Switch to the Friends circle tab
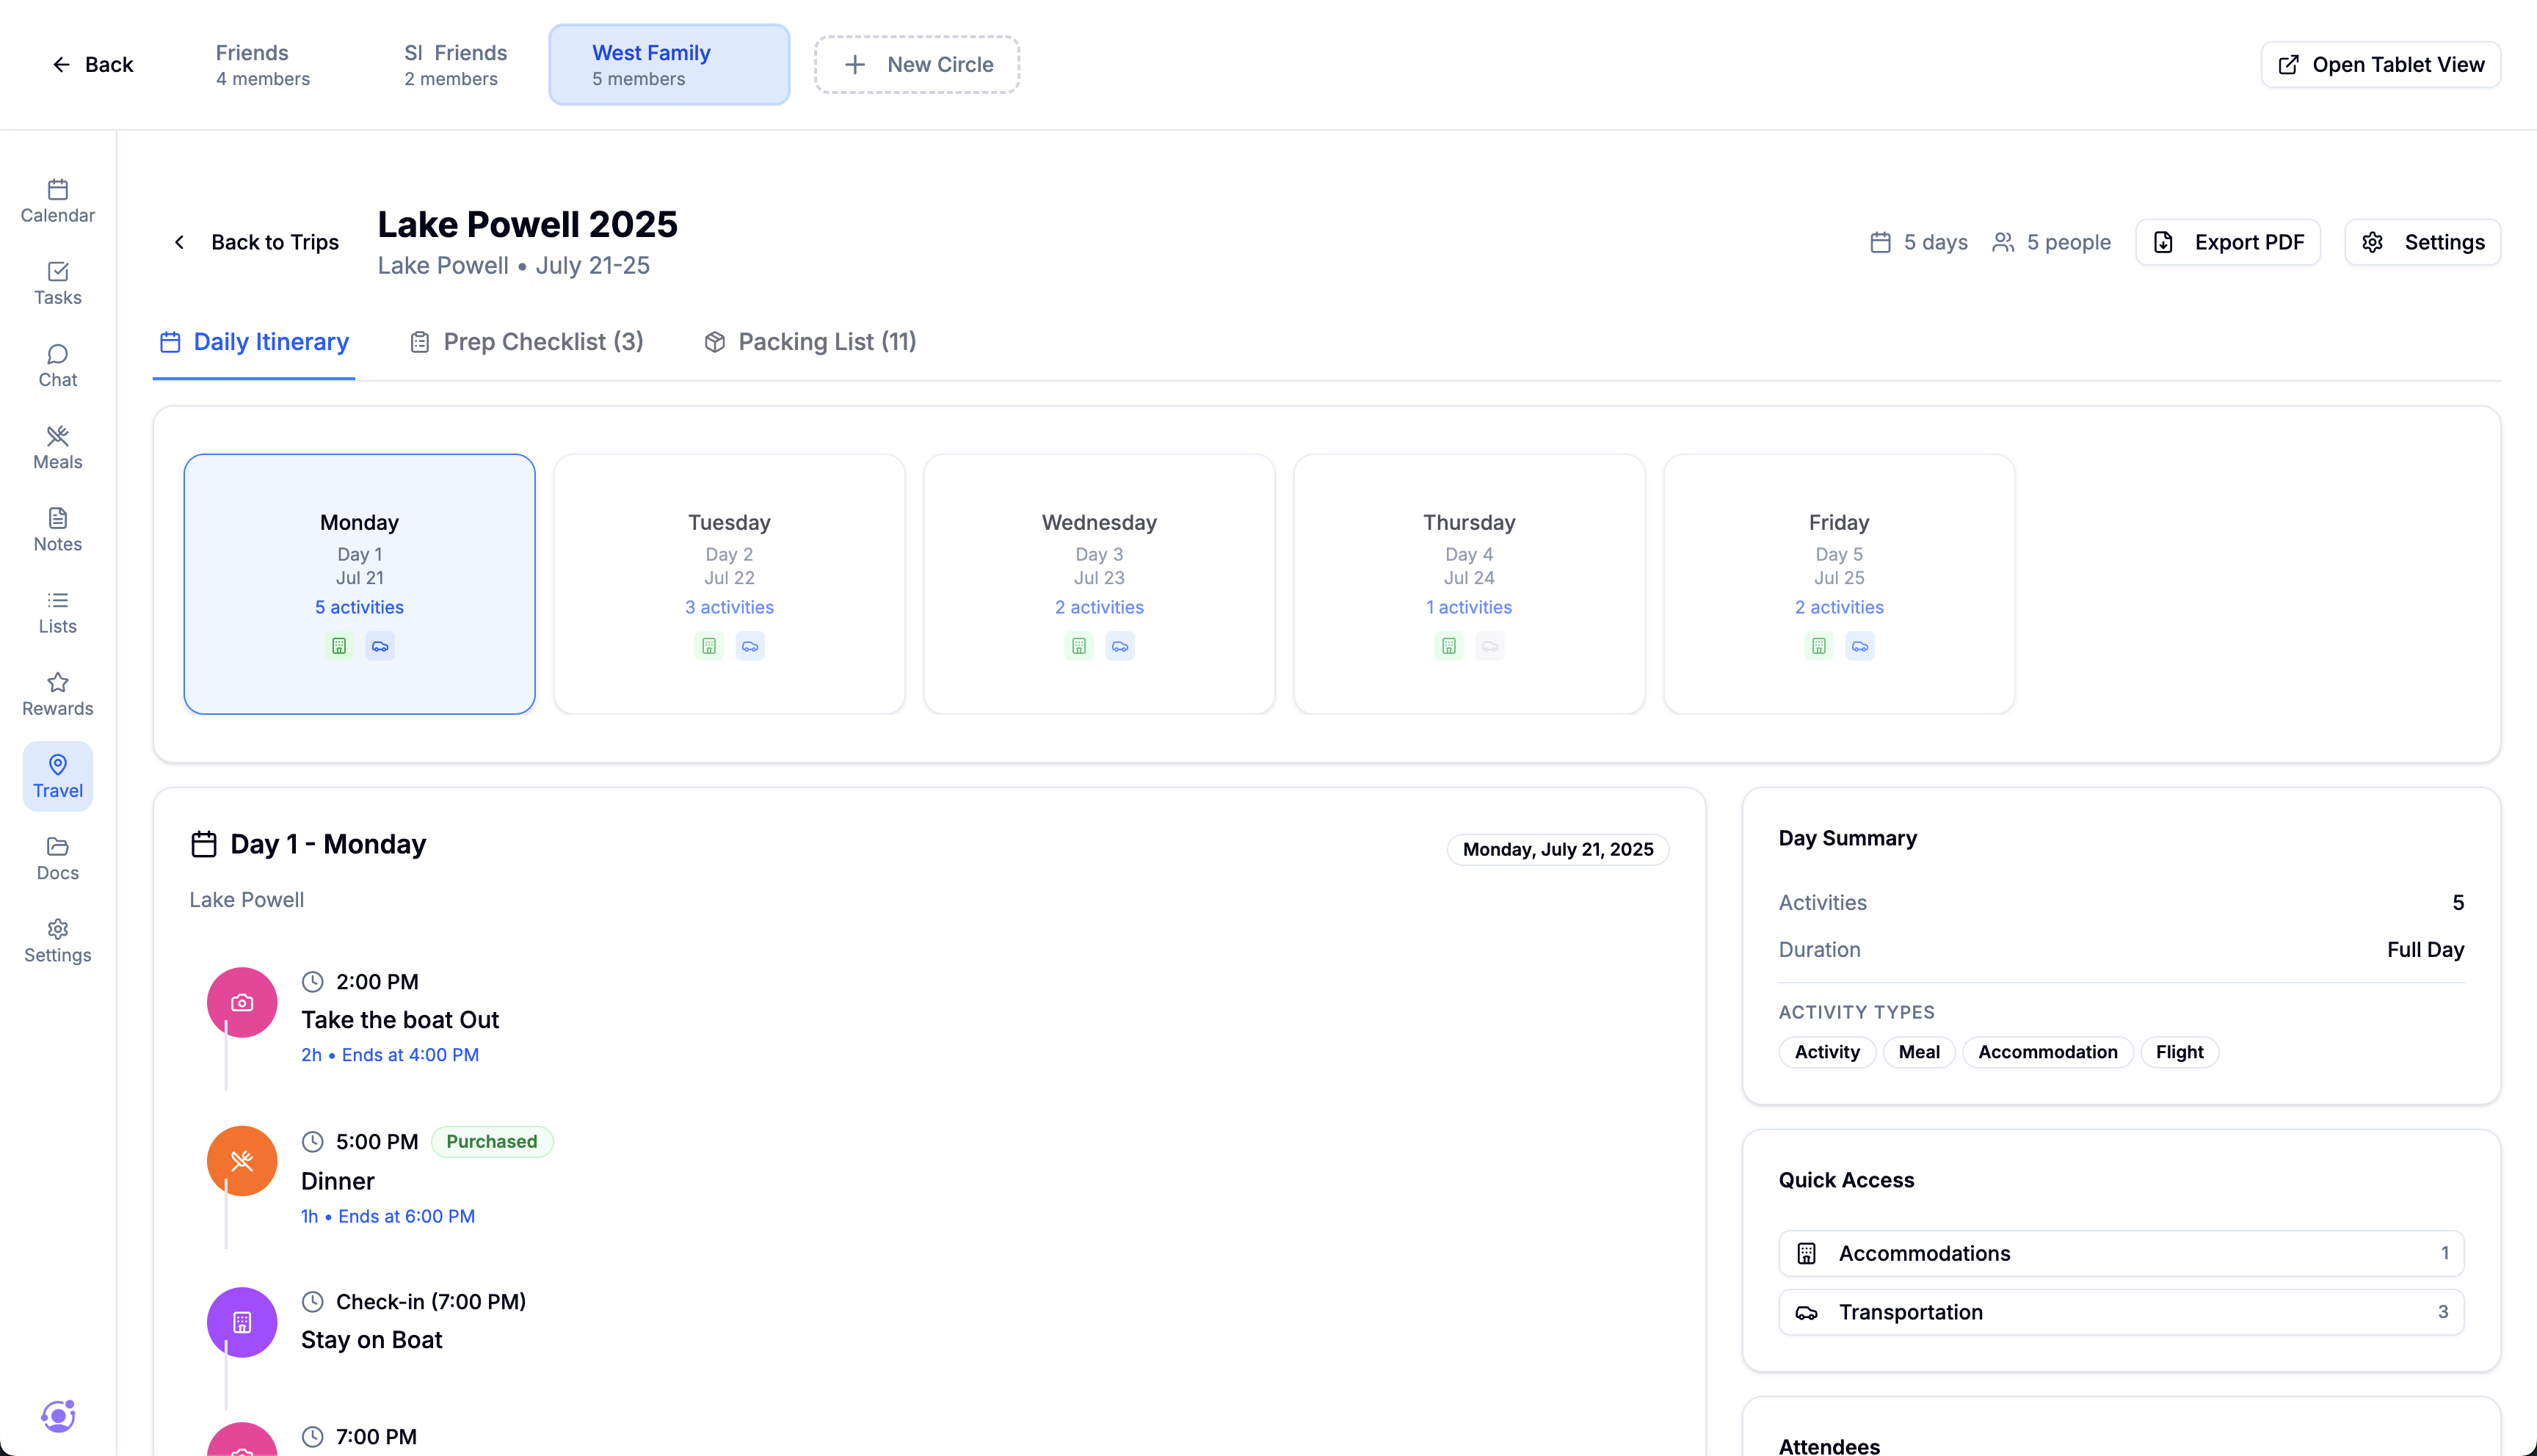This screenshot has width=2537, height=1456. (x=262, y=65)
